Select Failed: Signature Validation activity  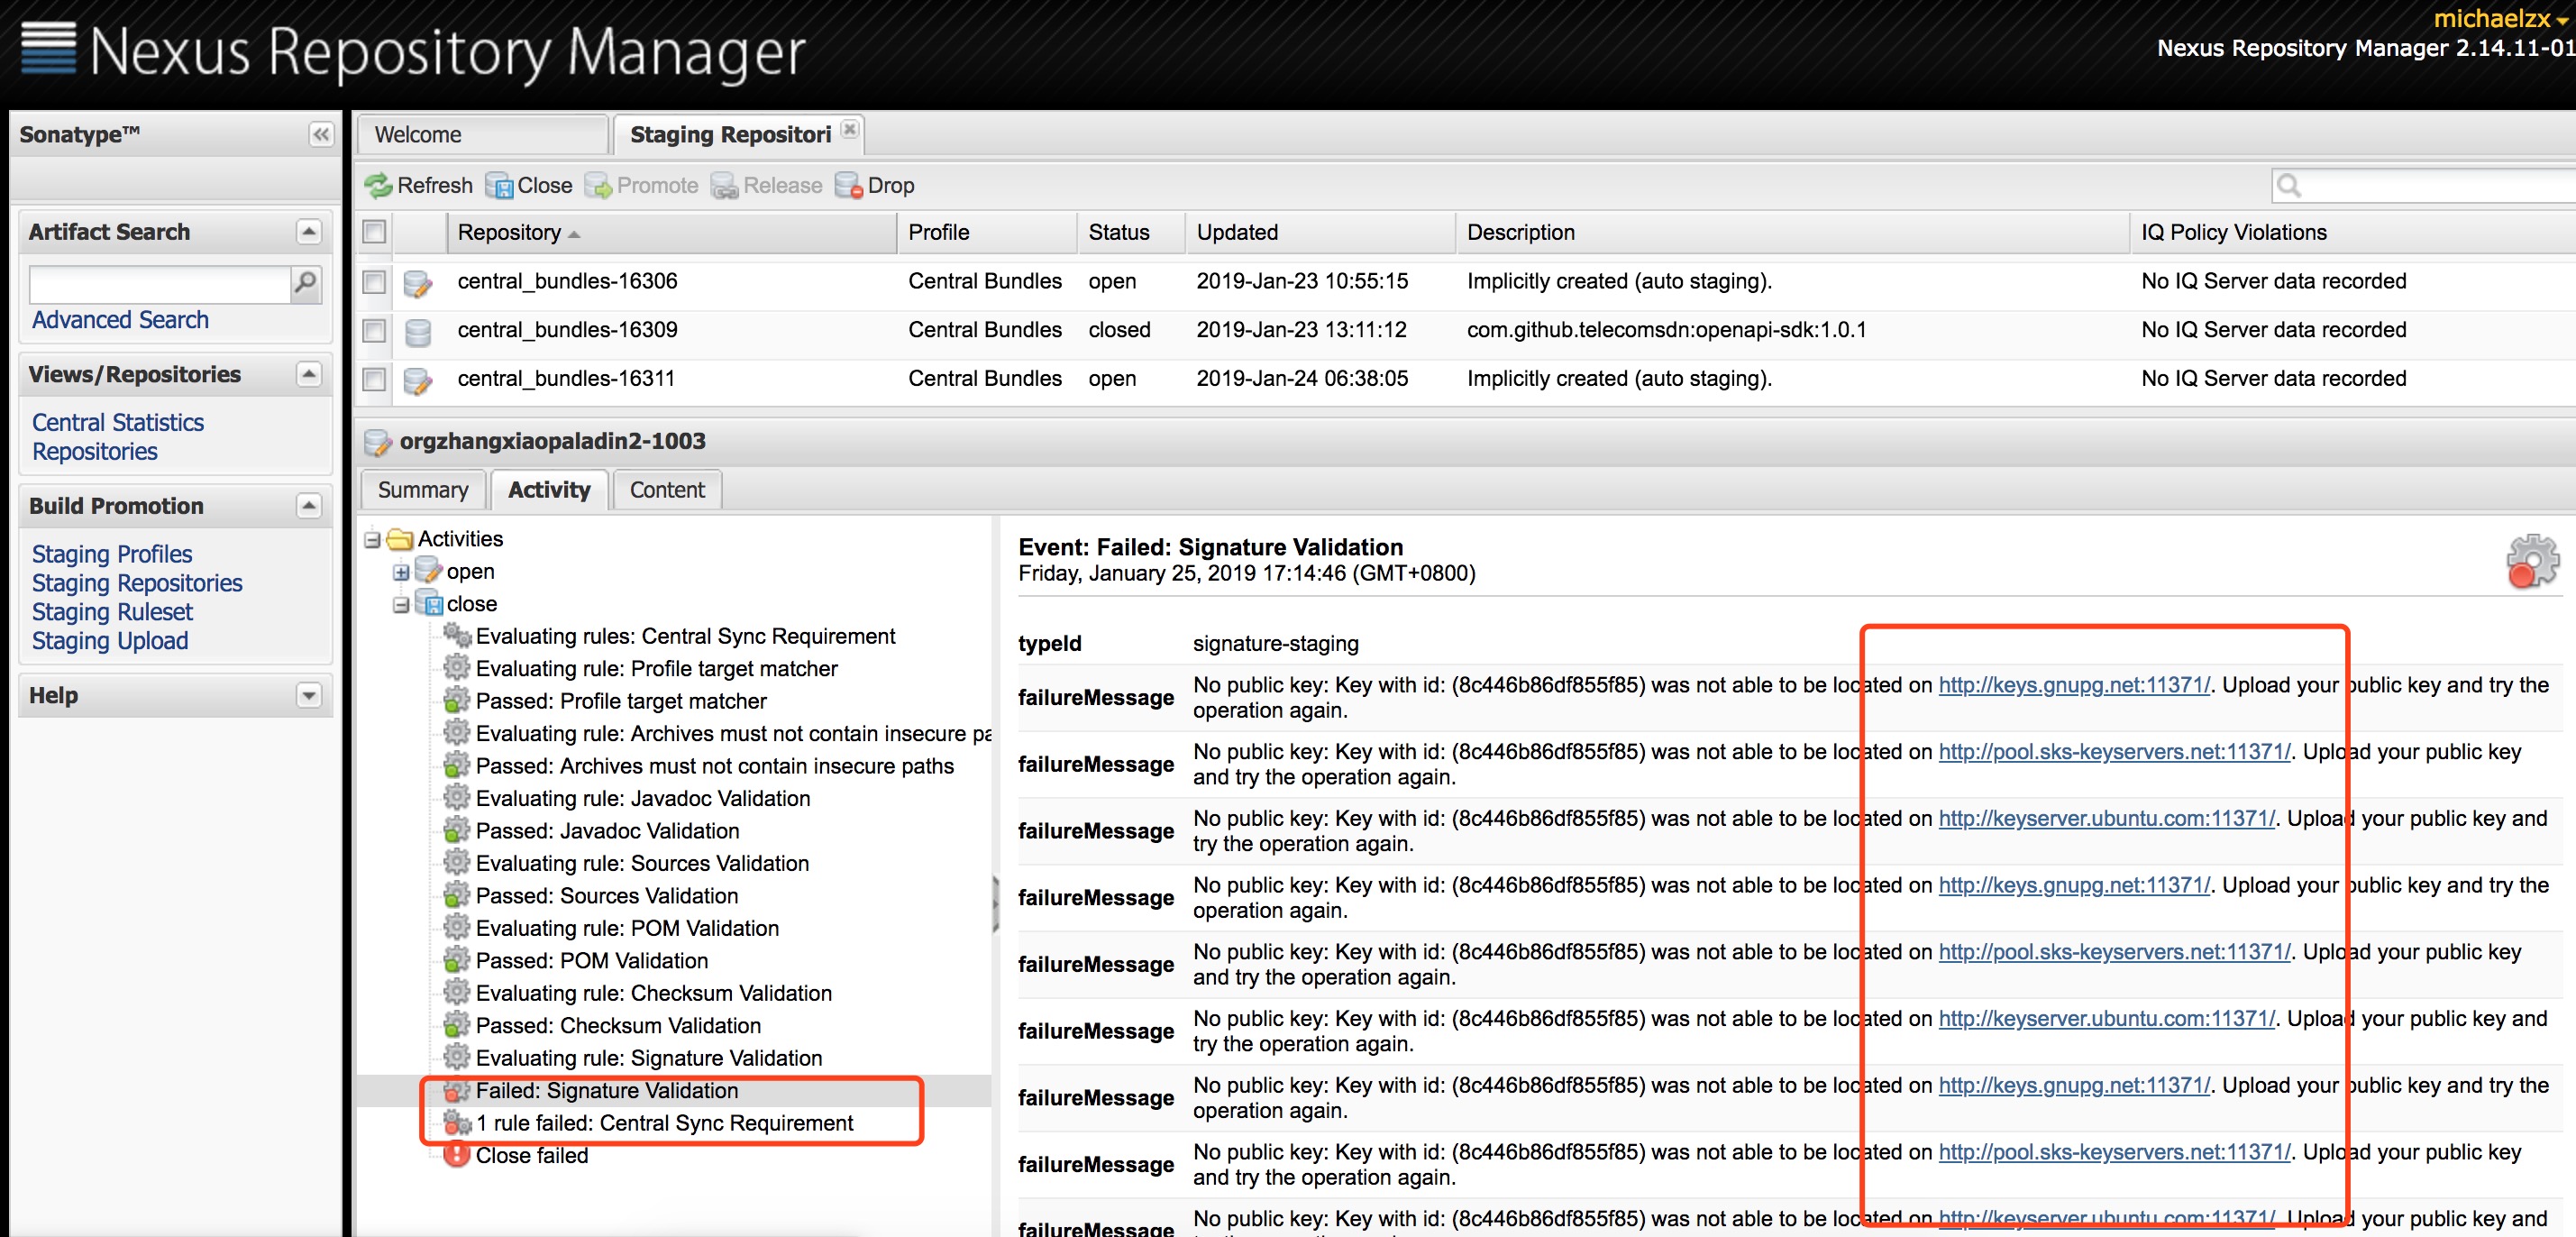click(x=607, y=1091)
